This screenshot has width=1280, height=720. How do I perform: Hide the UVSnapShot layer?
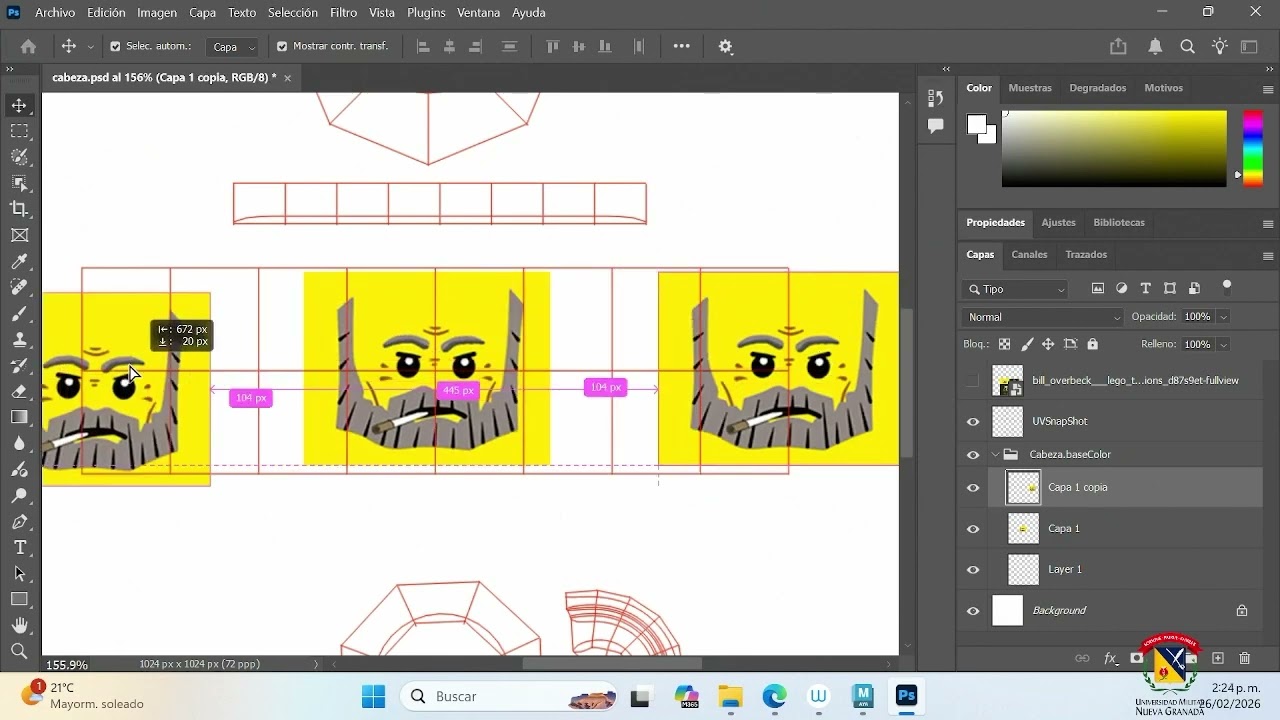973,422
